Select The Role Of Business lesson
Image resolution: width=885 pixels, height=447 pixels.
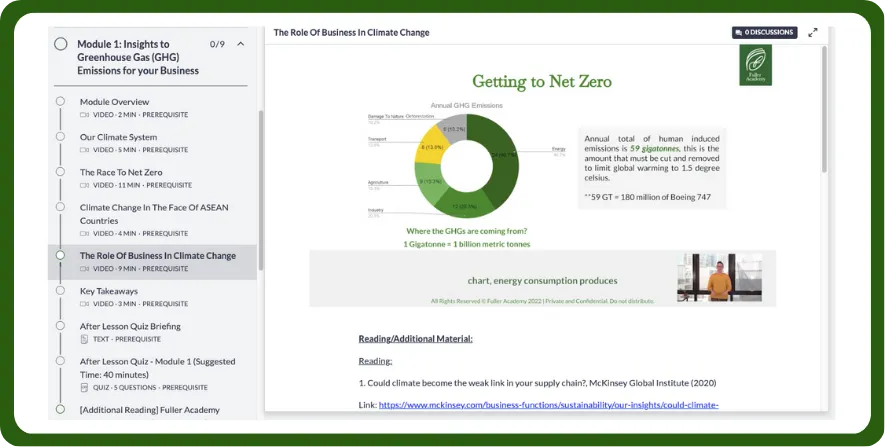pyautogui.click(x=157, y=255)
